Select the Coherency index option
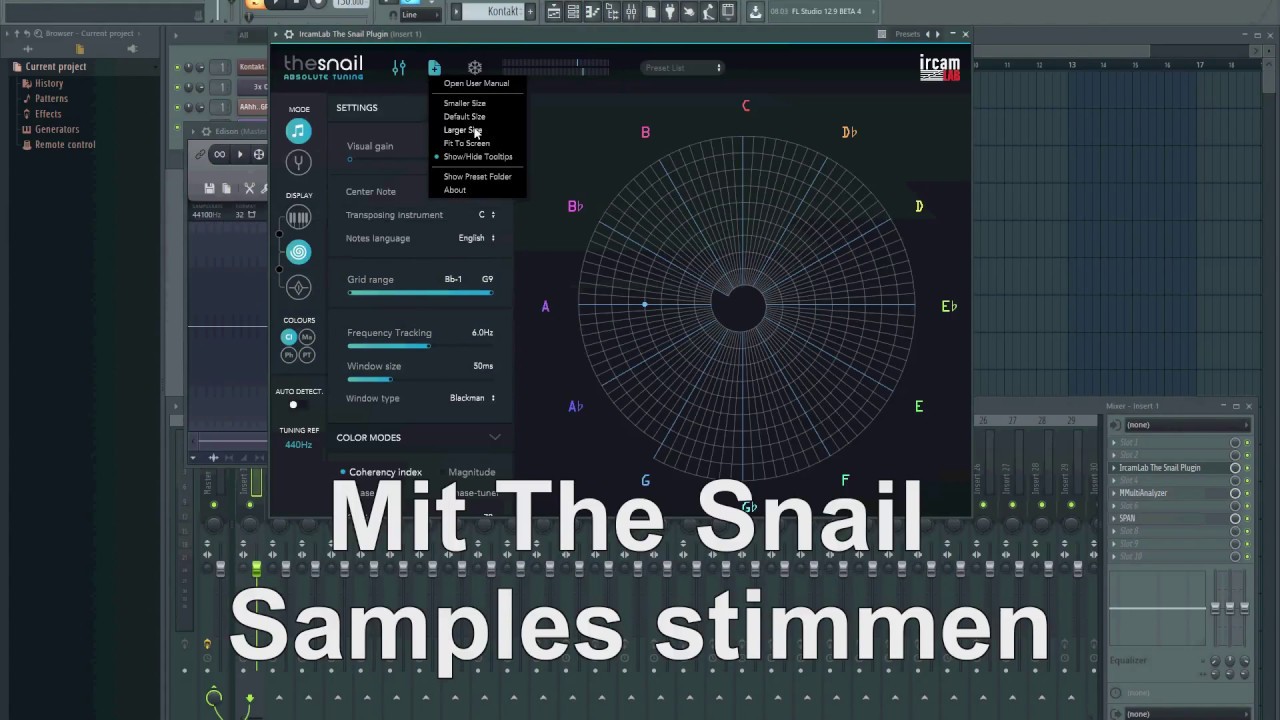 pos(381,472)
